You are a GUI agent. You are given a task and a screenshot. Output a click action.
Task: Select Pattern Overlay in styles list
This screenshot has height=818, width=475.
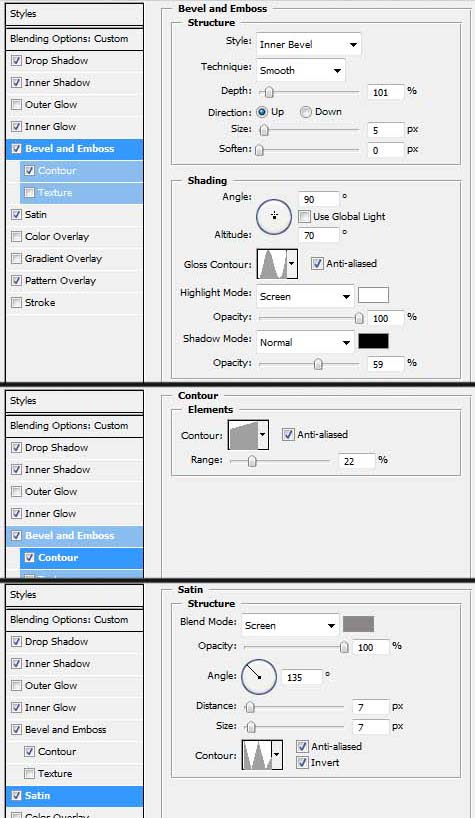click(x=60, y=281)
